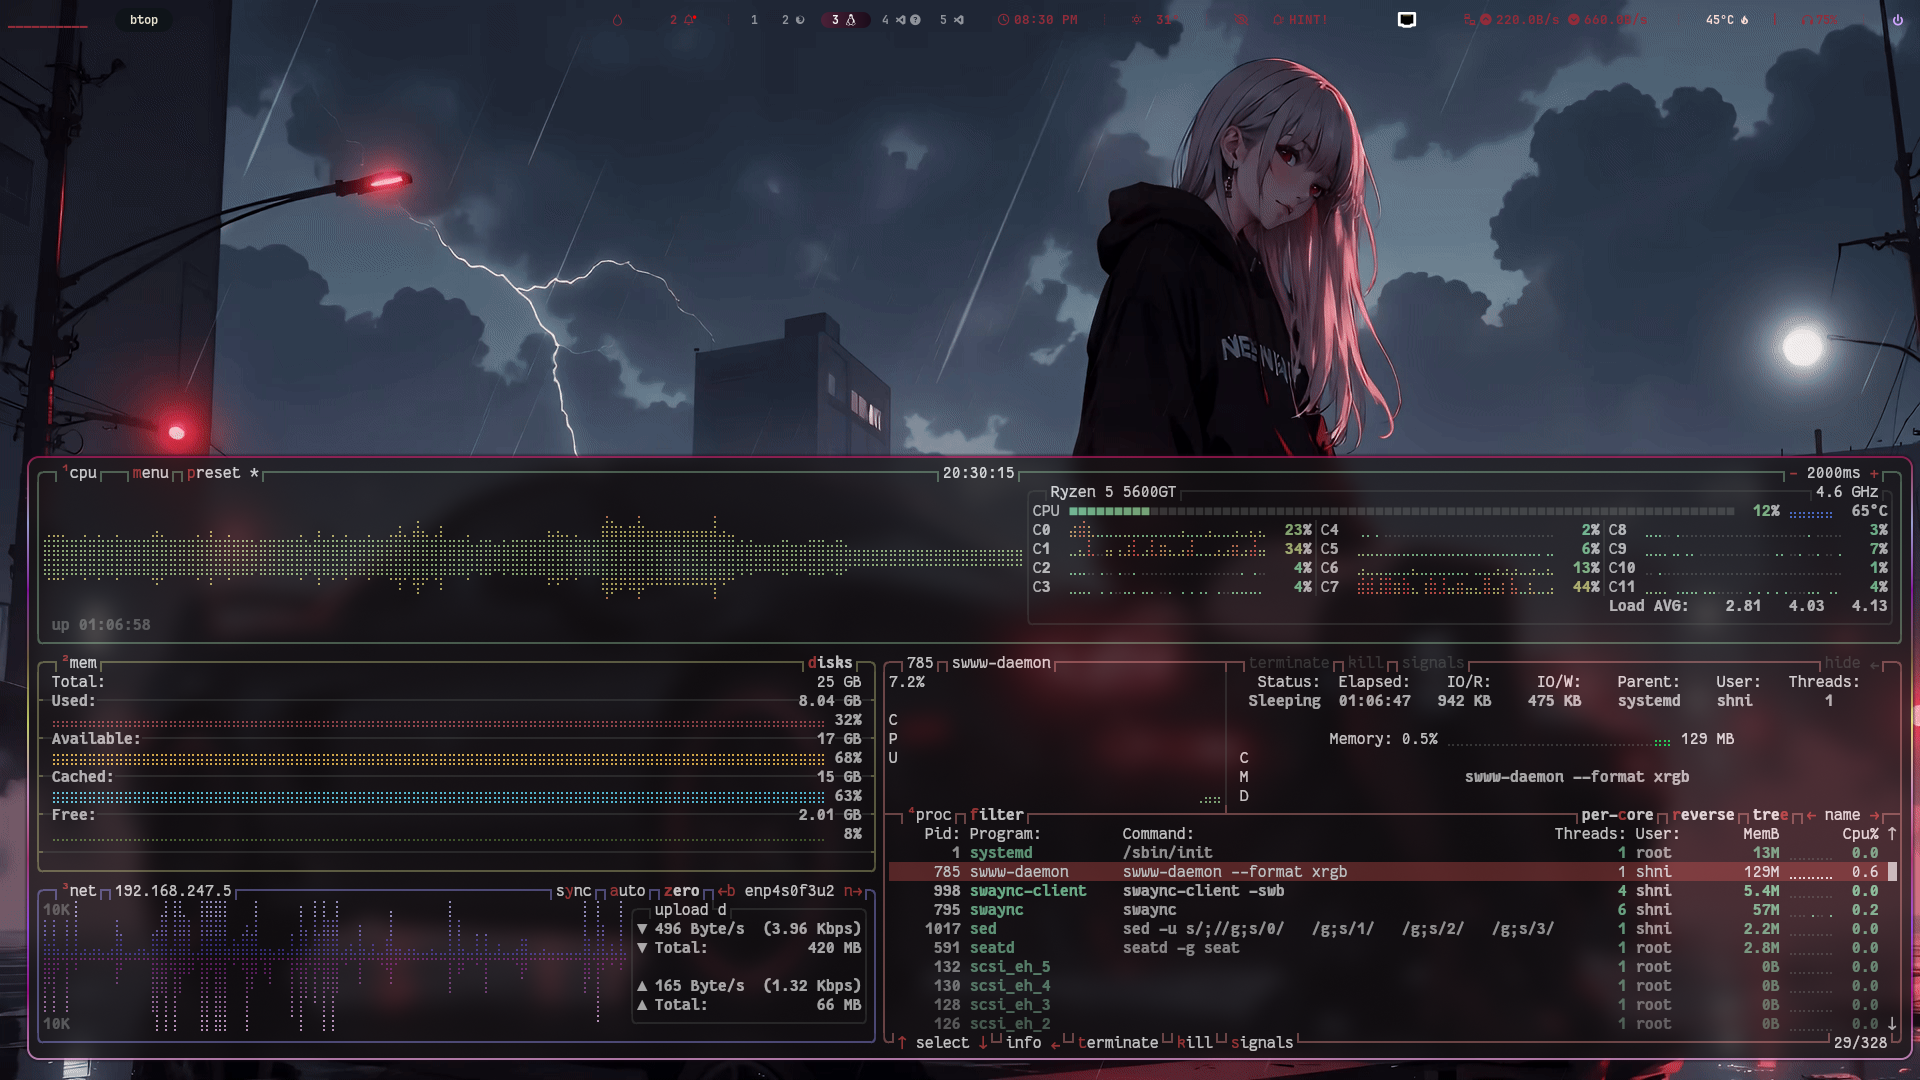Toggle auto scaling in net box
Image resolution: width=1920 pixels, height=1080 pixels.
pos(627,891)
